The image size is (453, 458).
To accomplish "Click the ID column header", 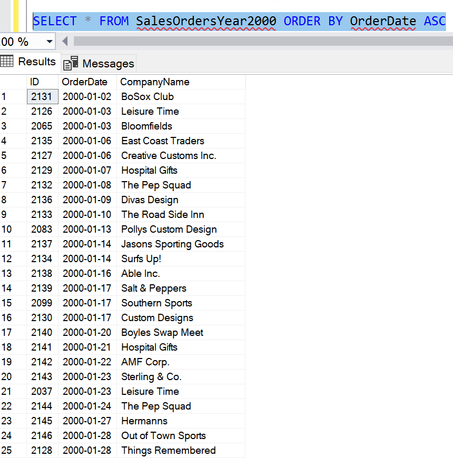I will [42, 82].
